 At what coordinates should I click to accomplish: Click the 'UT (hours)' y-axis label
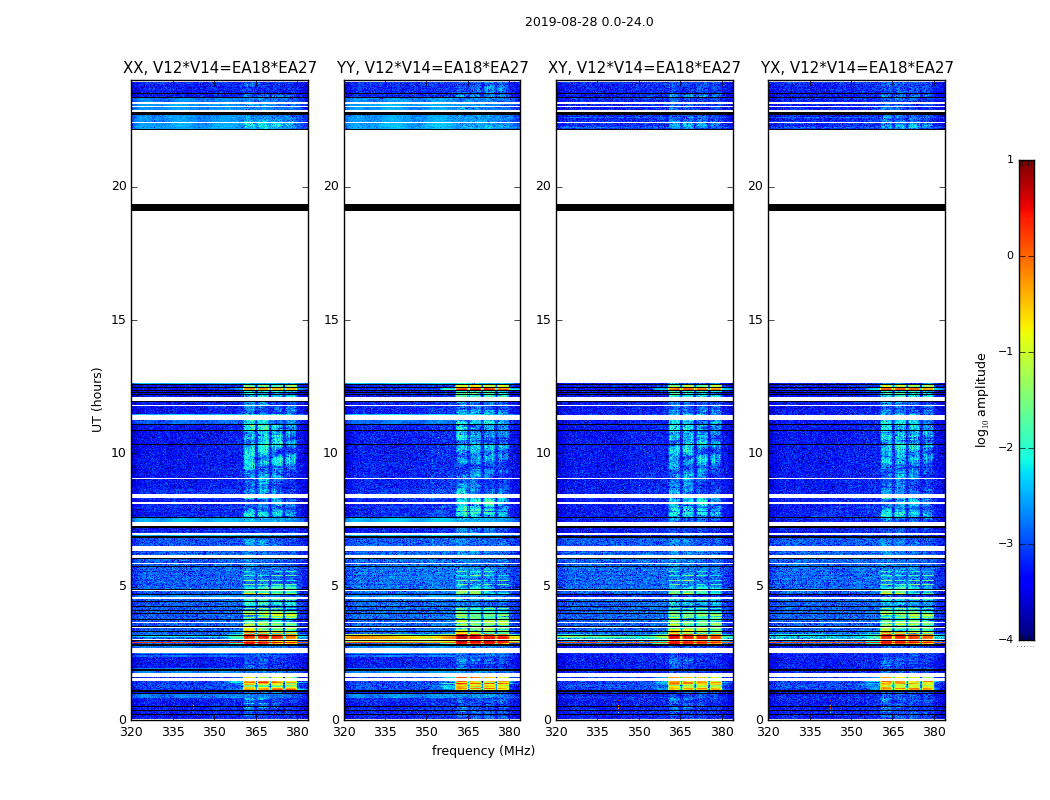pos(98,400)
